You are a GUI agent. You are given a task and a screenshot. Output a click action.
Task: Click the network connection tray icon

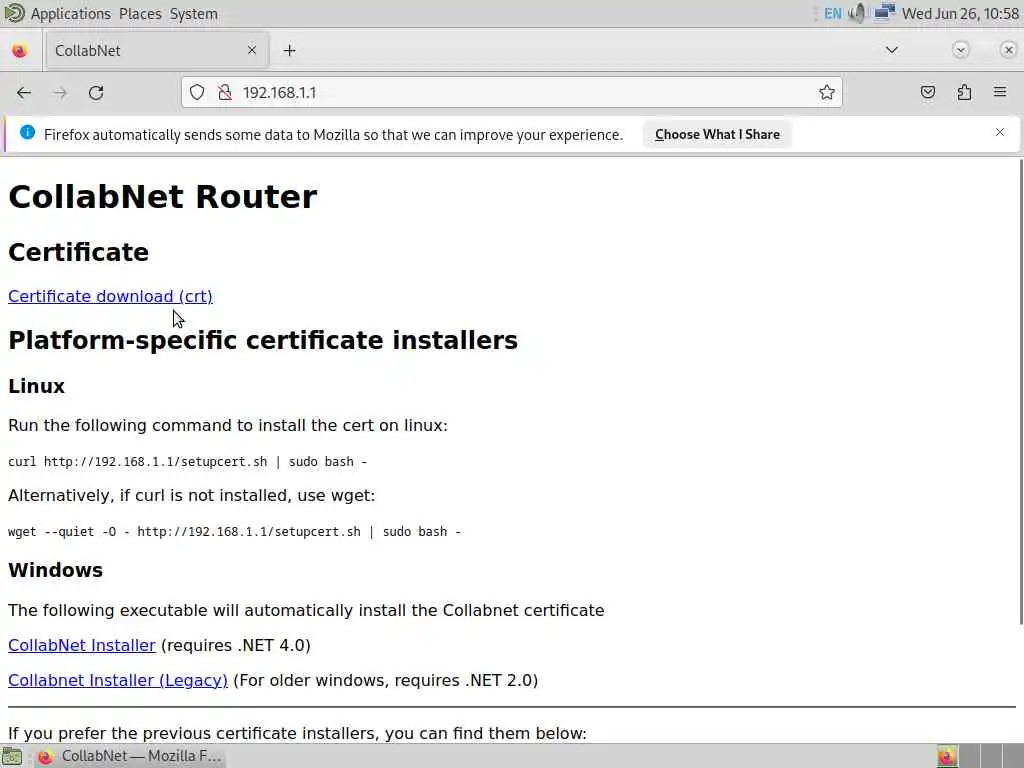884,13
